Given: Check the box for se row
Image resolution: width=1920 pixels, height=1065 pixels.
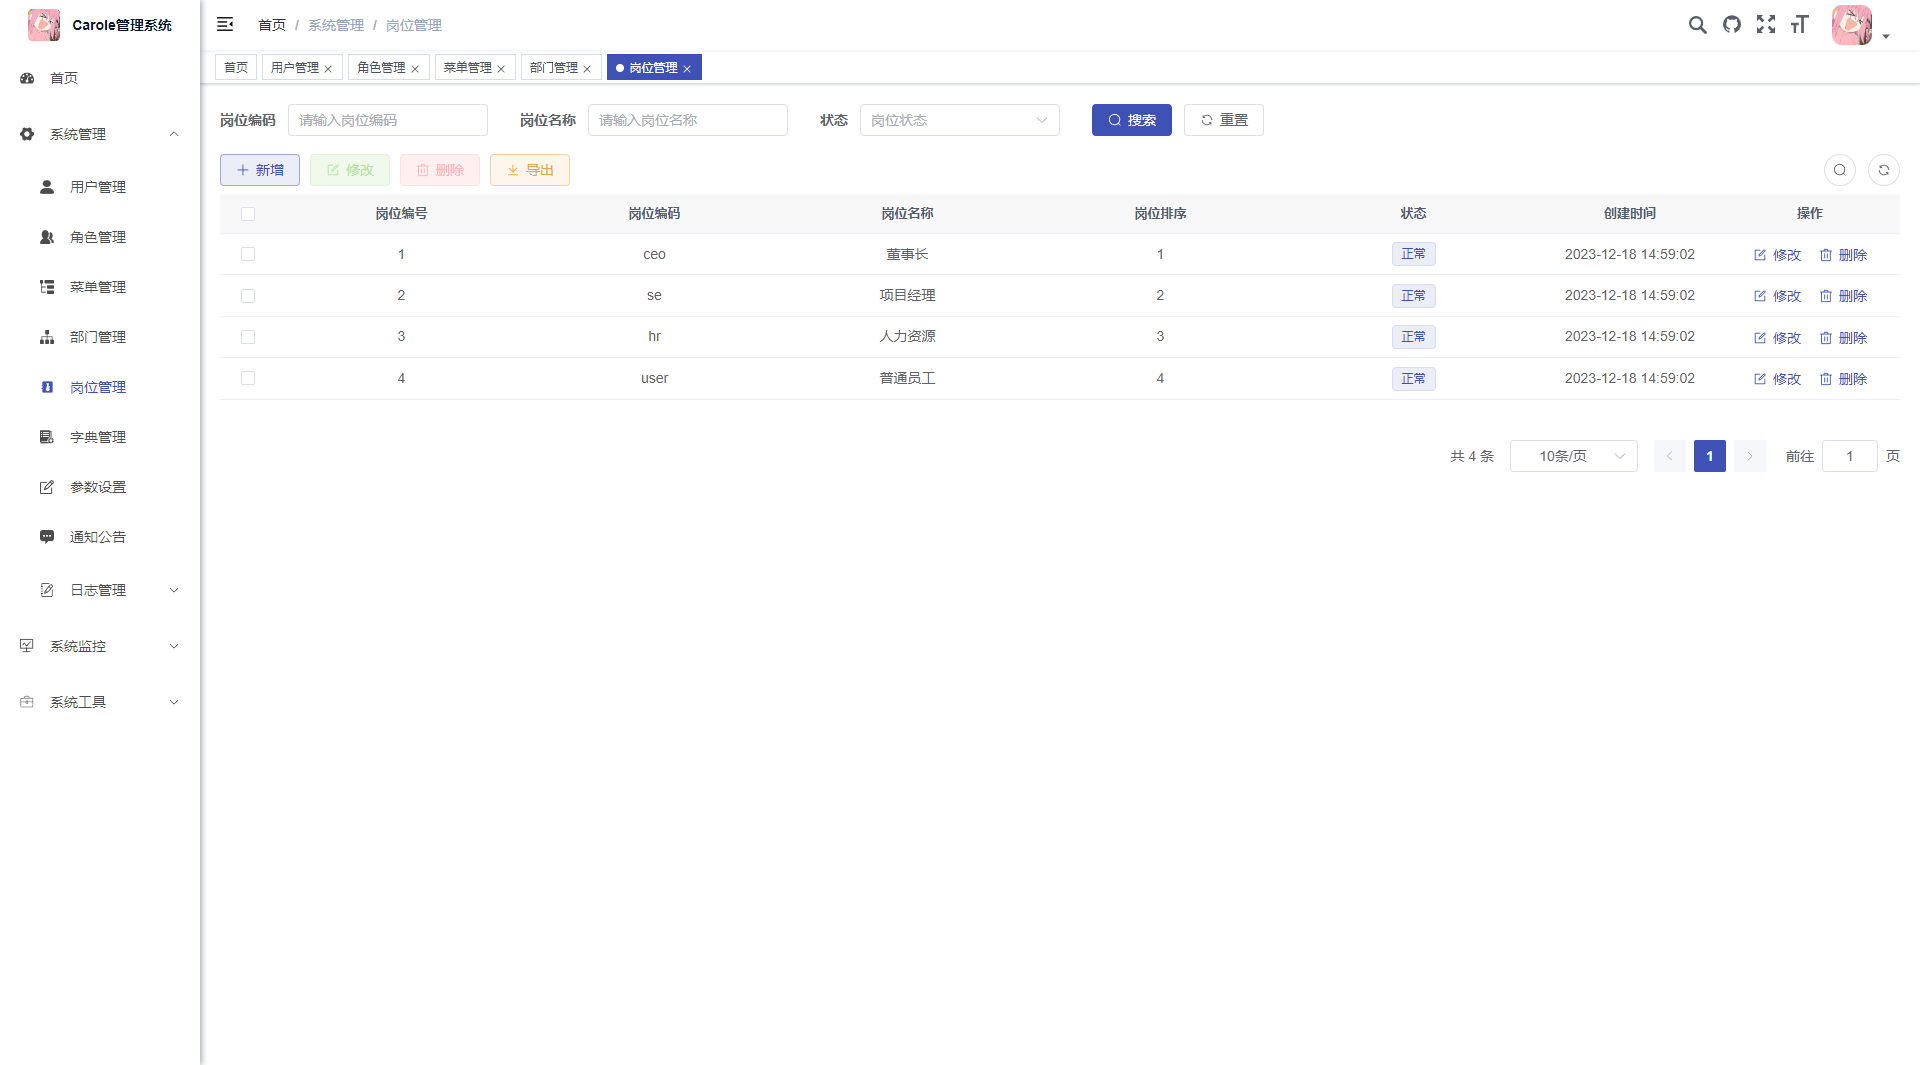Looking at the screenshot, I should [x=248, y=296].
